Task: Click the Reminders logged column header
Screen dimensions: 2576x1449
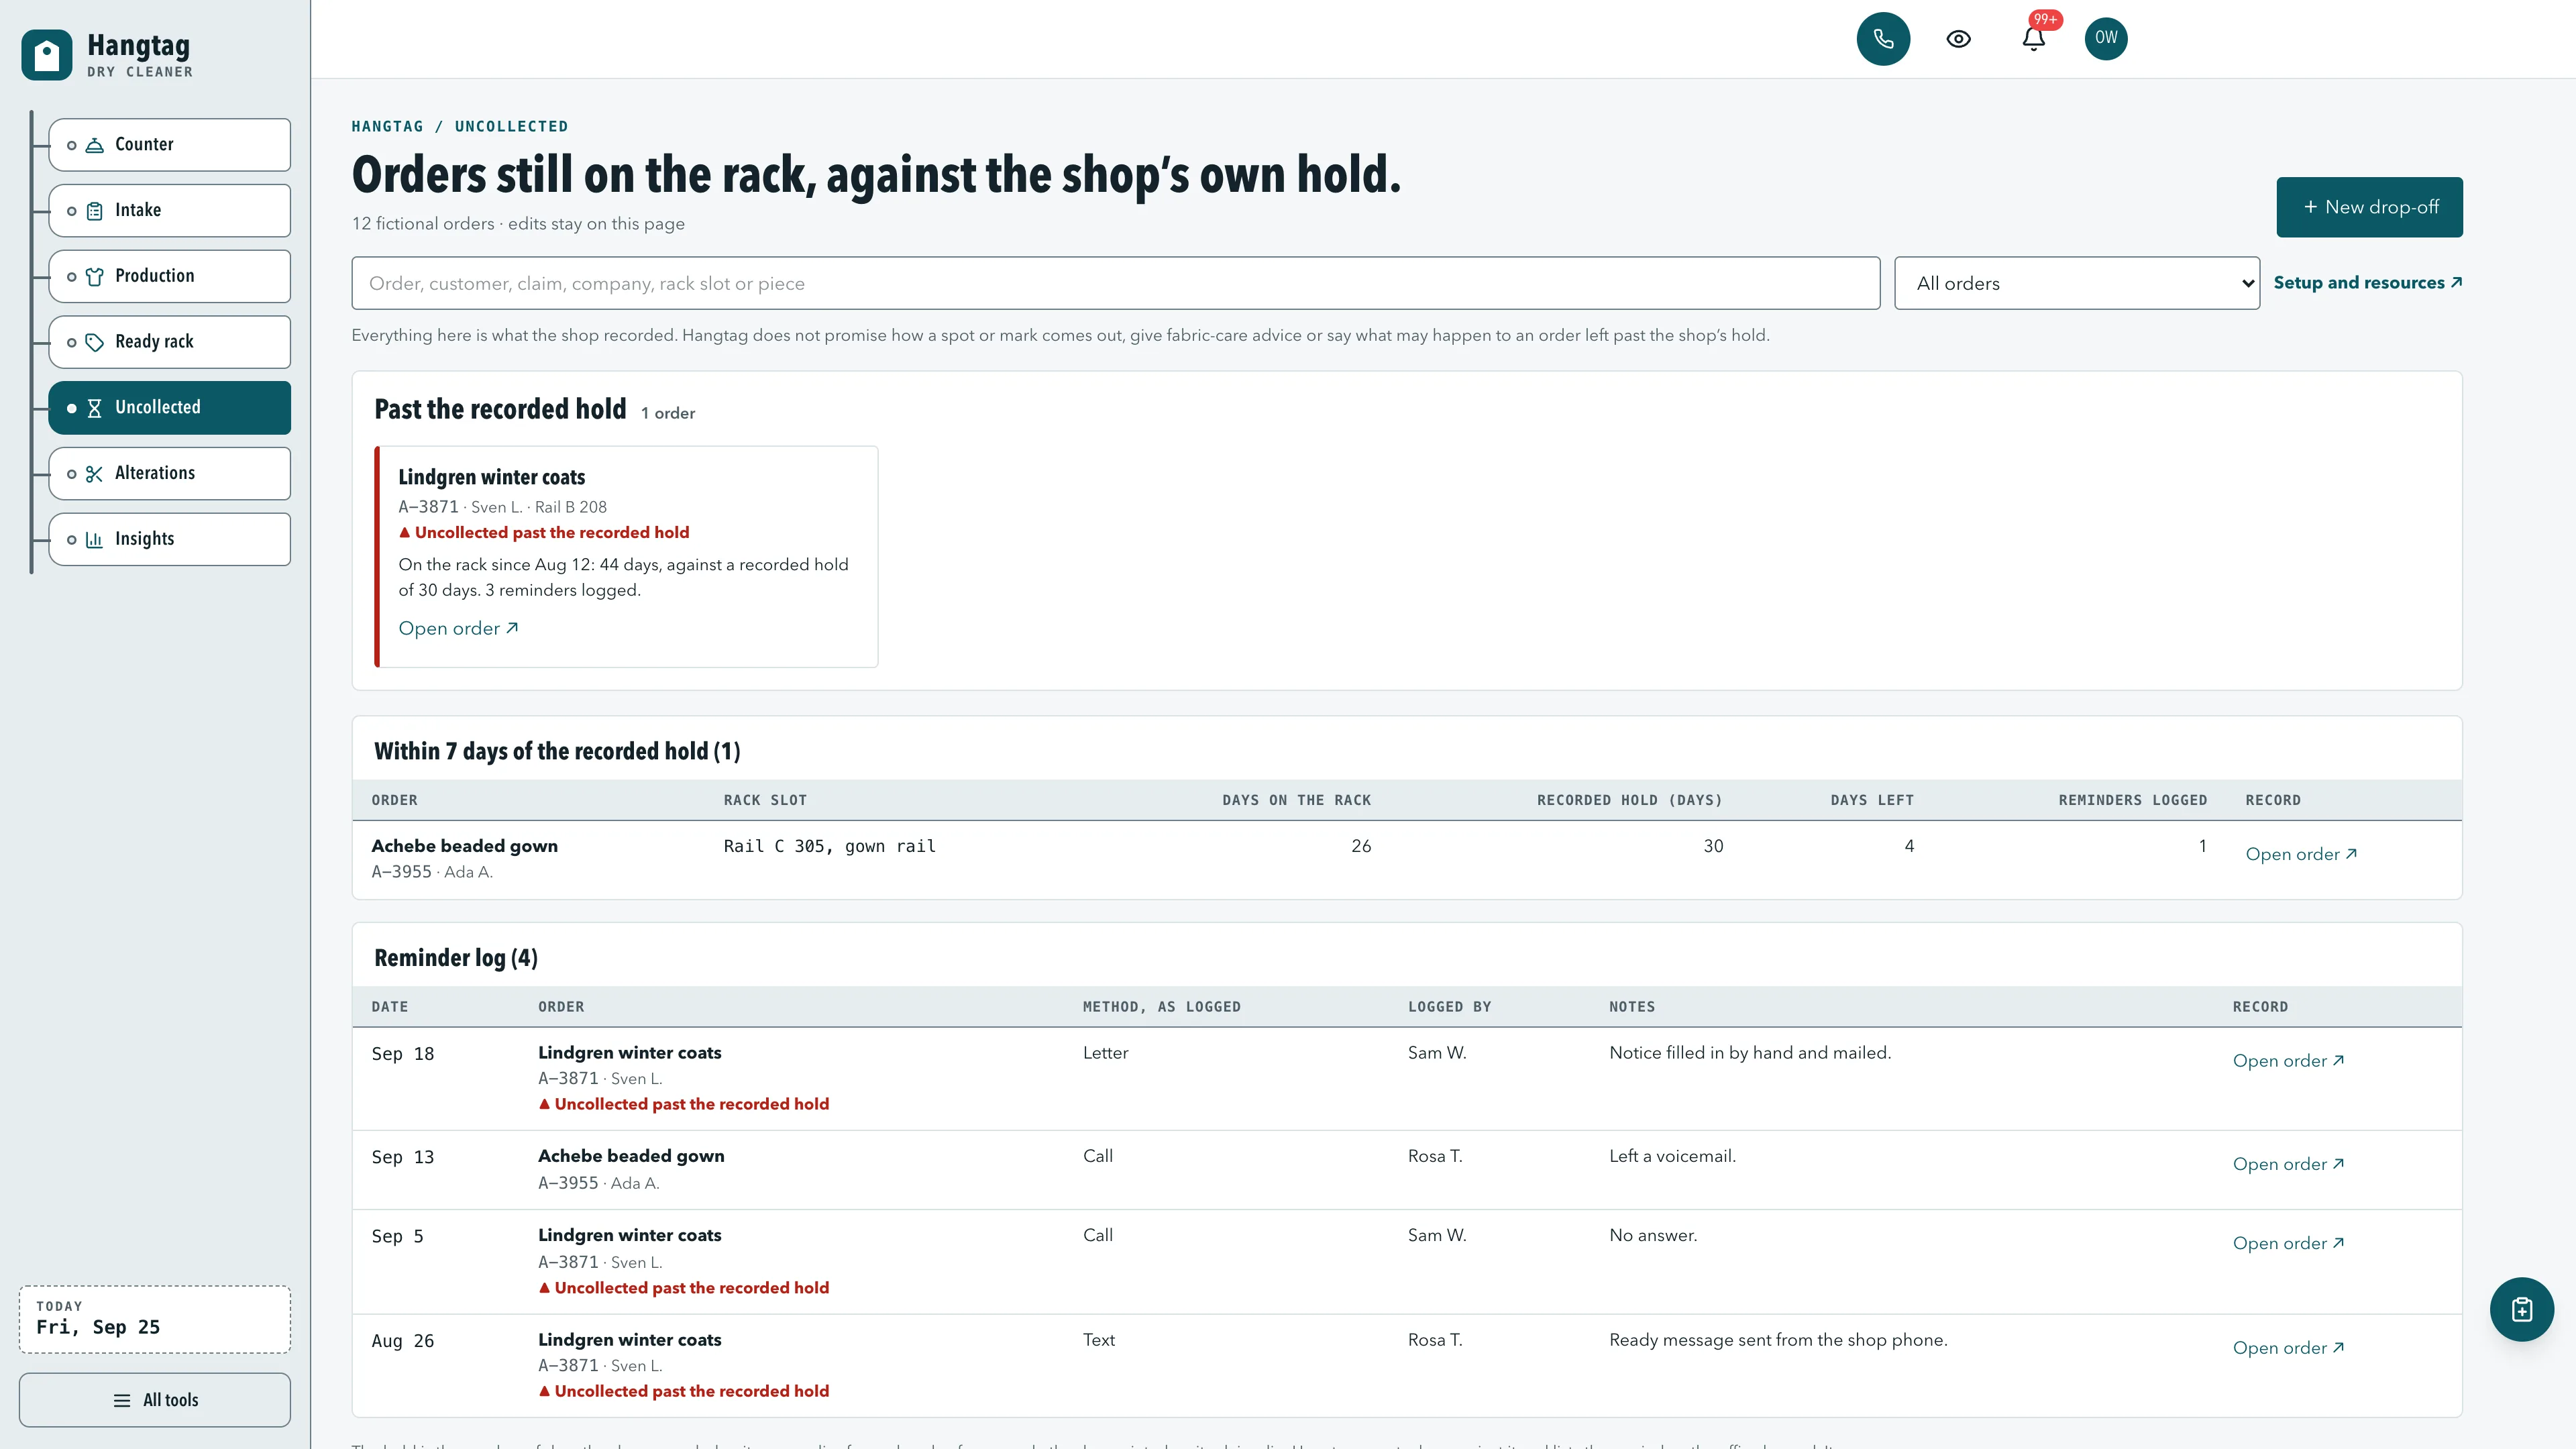Action: coord(2132,800)
